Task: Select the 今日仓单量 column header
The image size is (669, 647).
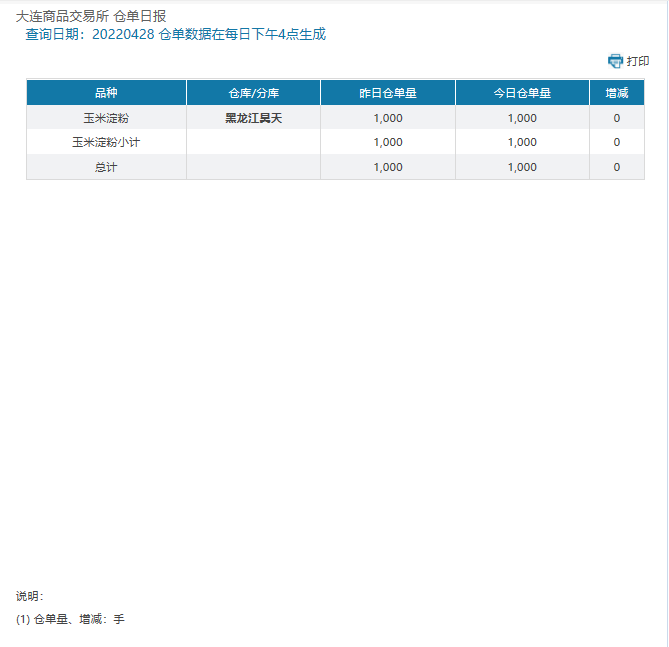Action: [522, 93]
